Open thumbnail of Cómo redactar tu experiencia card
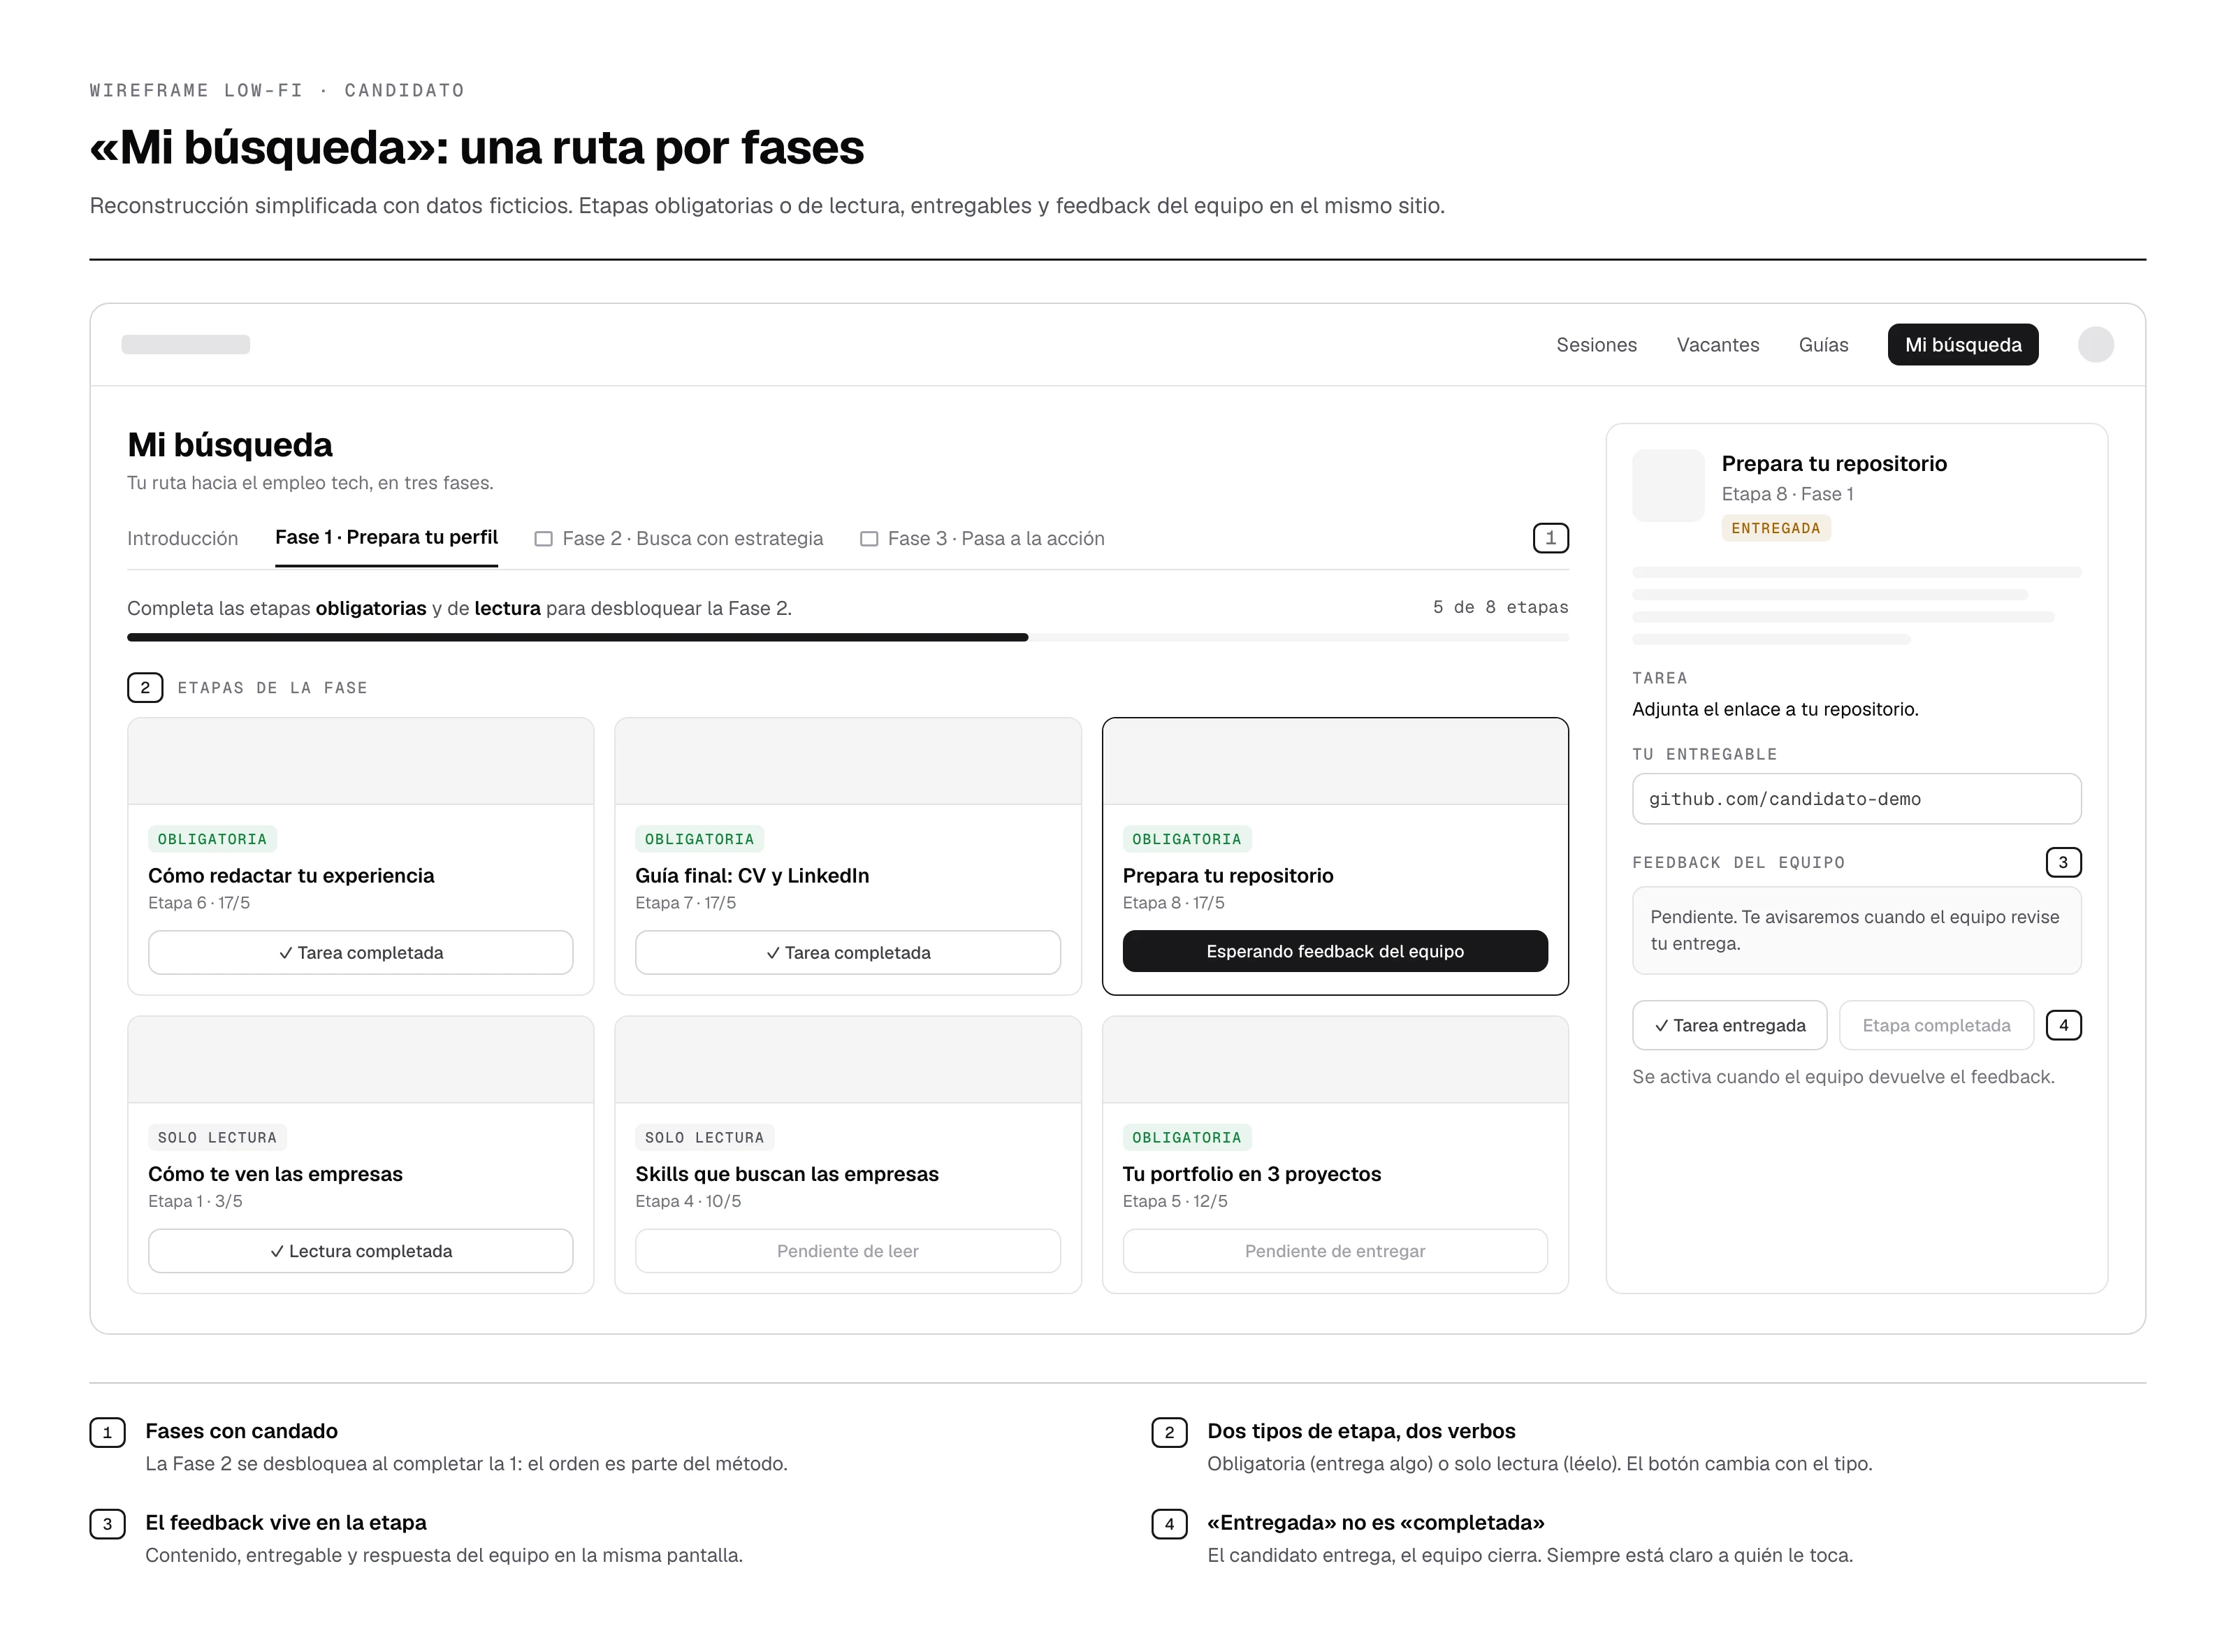 [360, 761]
